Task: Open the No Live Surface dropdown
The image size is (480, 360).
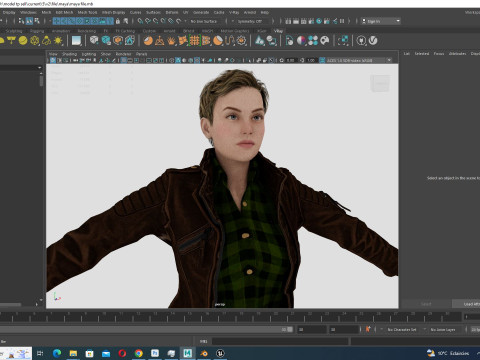Action: click(204, 21)
